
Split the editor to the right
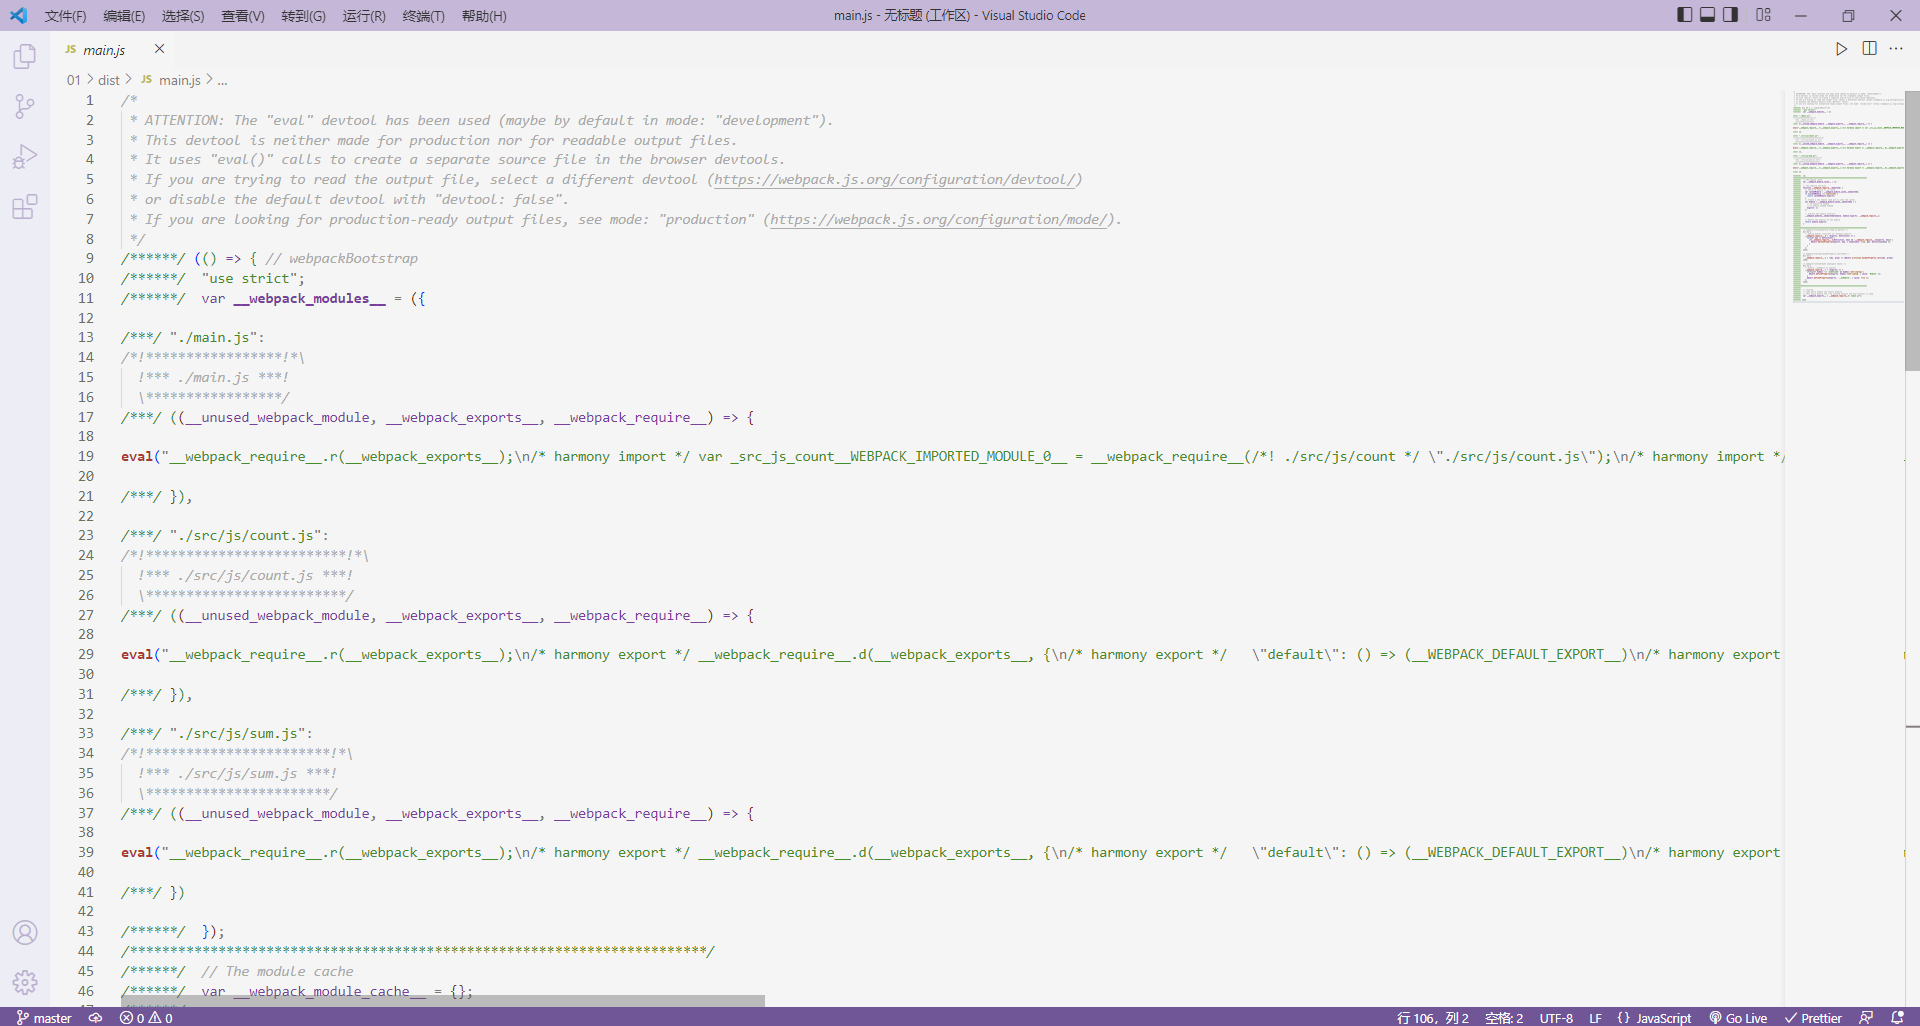click(x=1869, y=49)
